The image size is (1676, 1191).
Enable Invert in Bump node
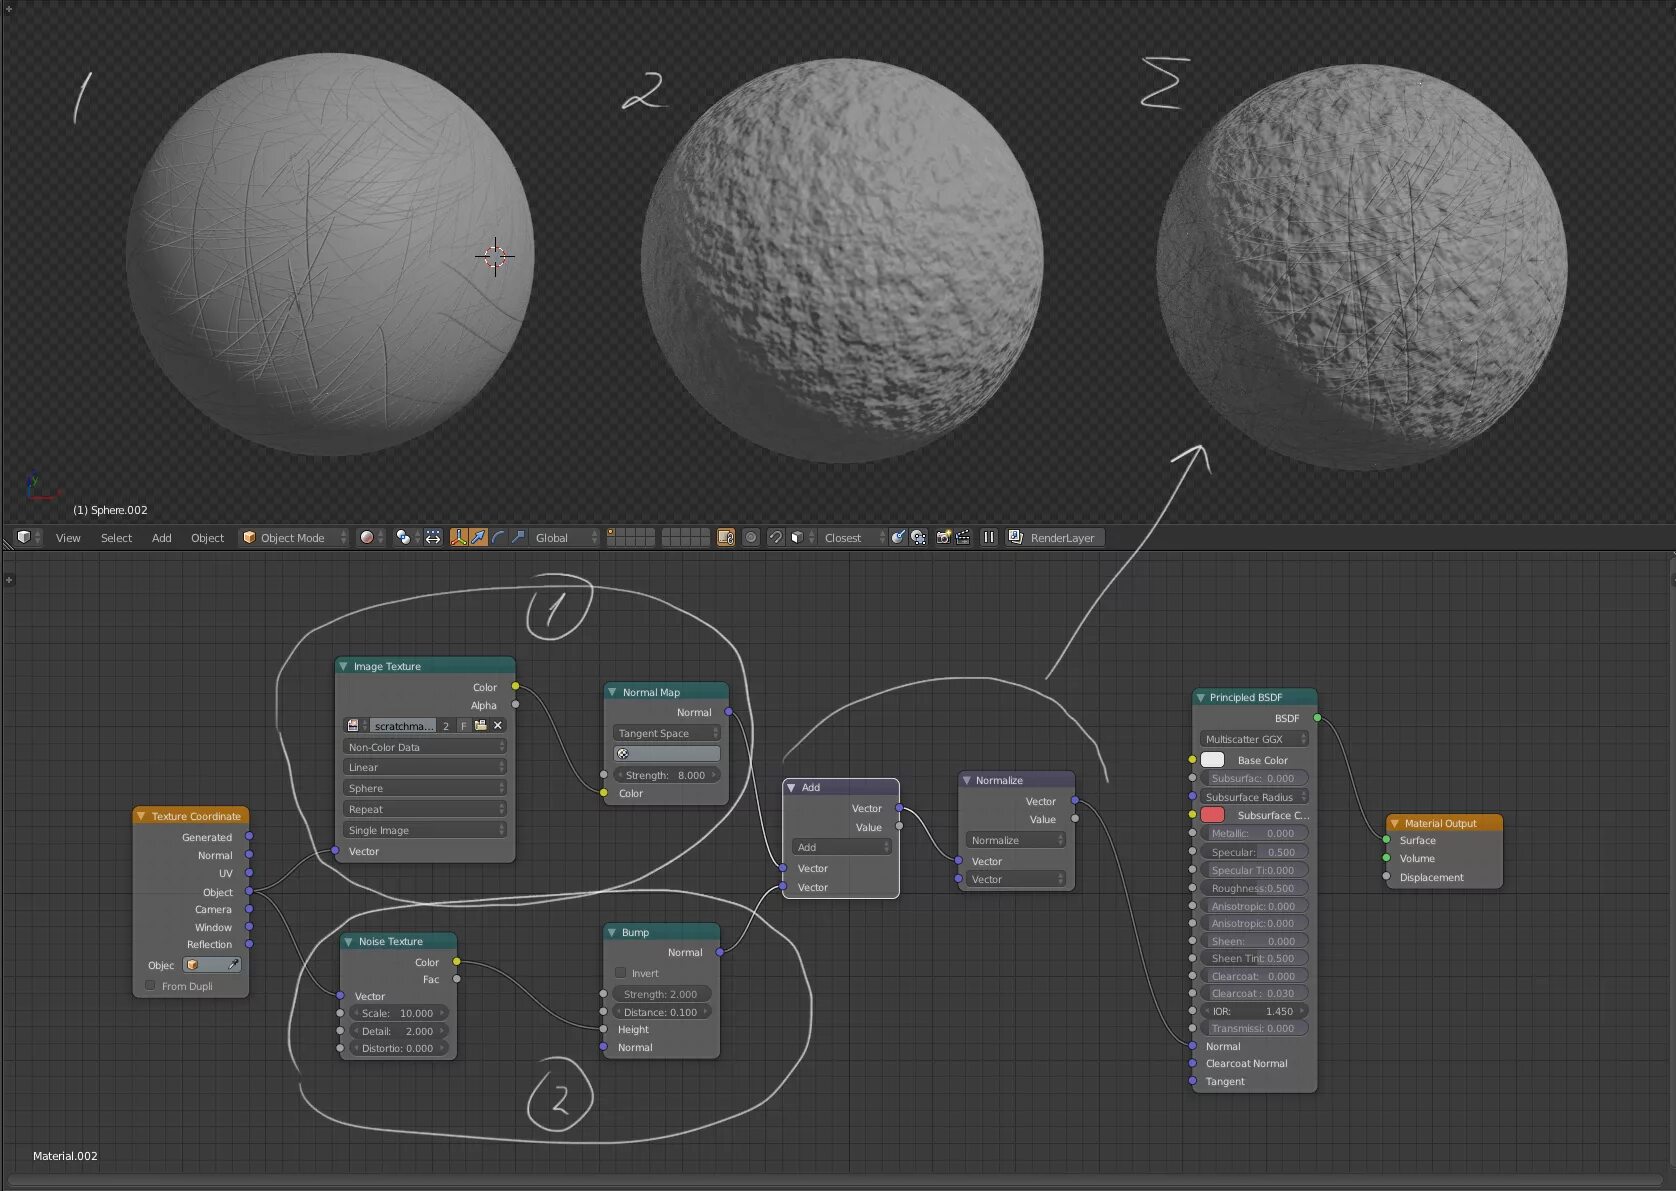click(x=621, y=973)
